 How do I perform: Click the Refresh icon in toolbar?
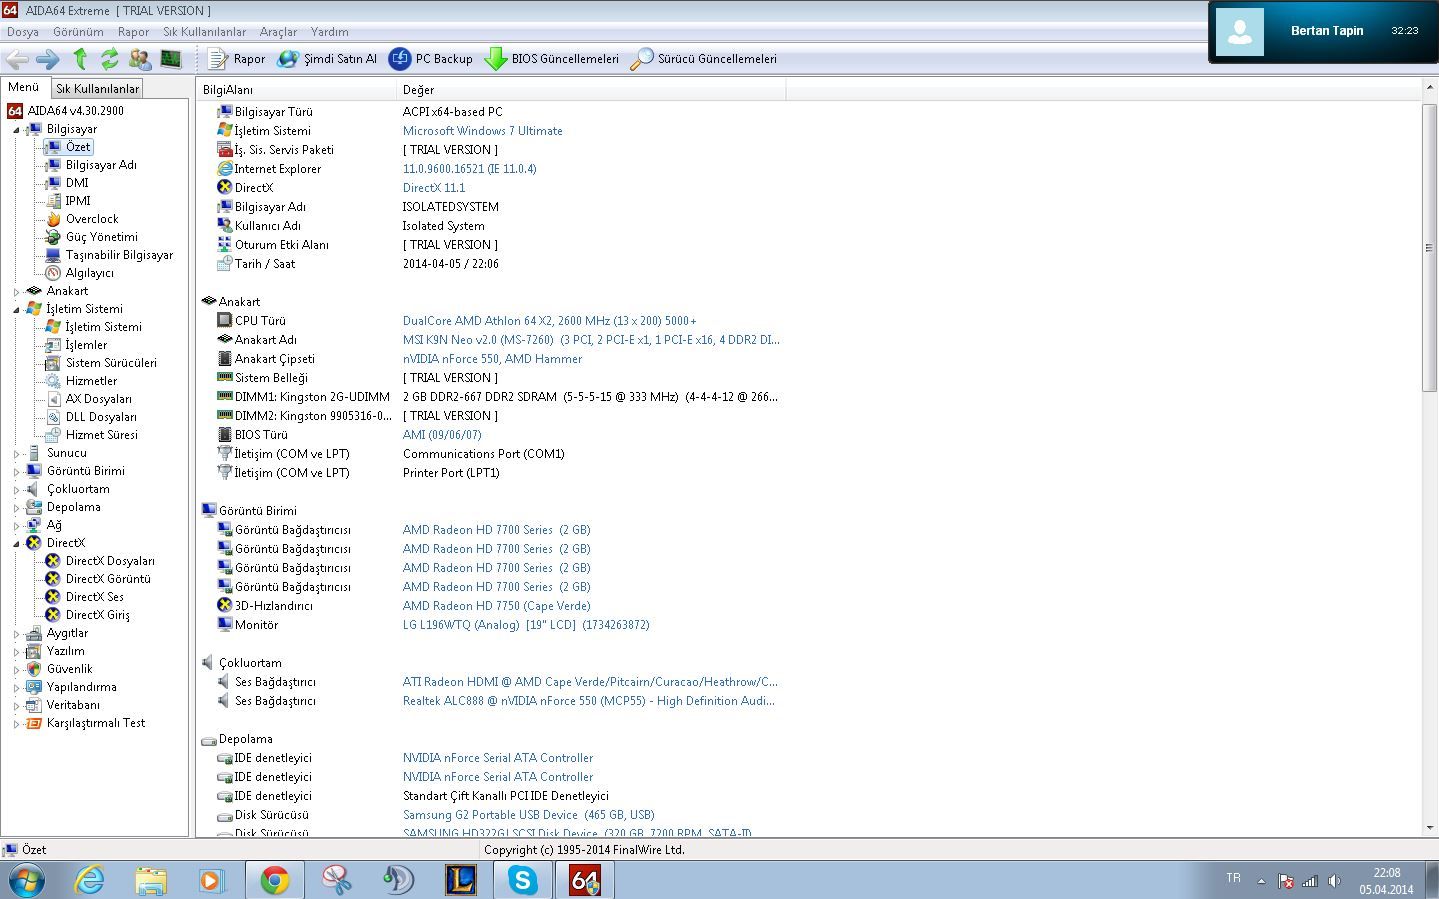(x=110, y=59)
